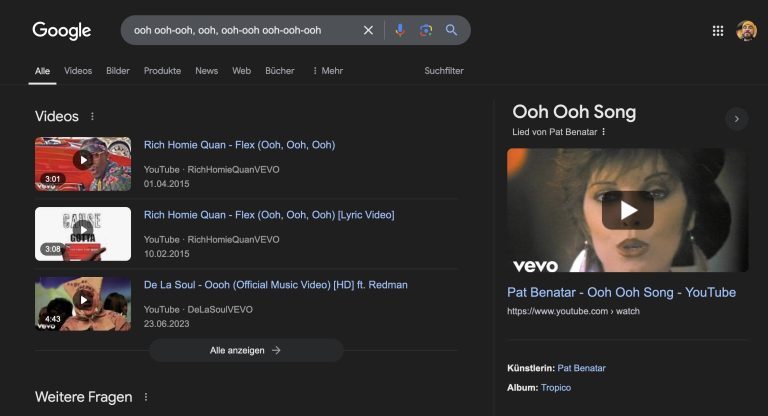
Task: Switch to the News tab
Action: (x=207, y=71)
